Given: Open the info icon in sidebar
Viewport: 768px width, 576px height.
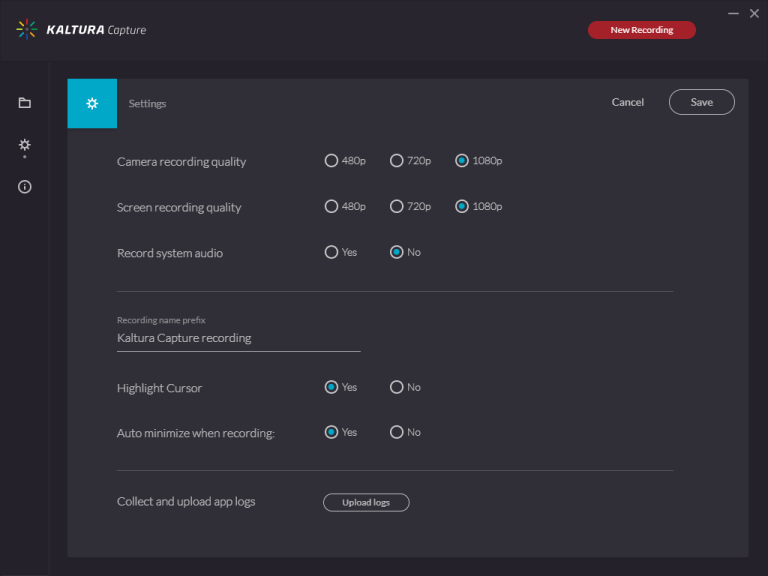Looking at the screenshot, I should tap(24, 187).
